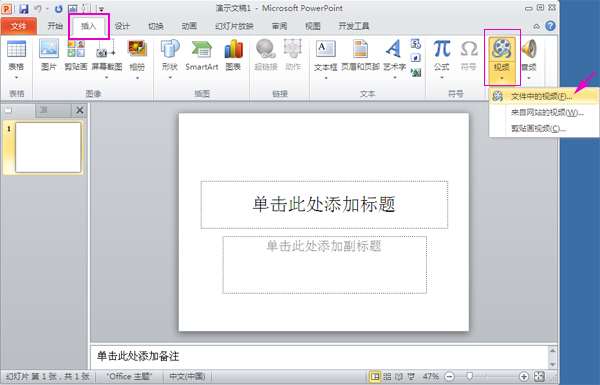Image resolution: width=600 pixels, height=385 pixels.
Task: Open the 文件 File tab
Action: point(19,26)
